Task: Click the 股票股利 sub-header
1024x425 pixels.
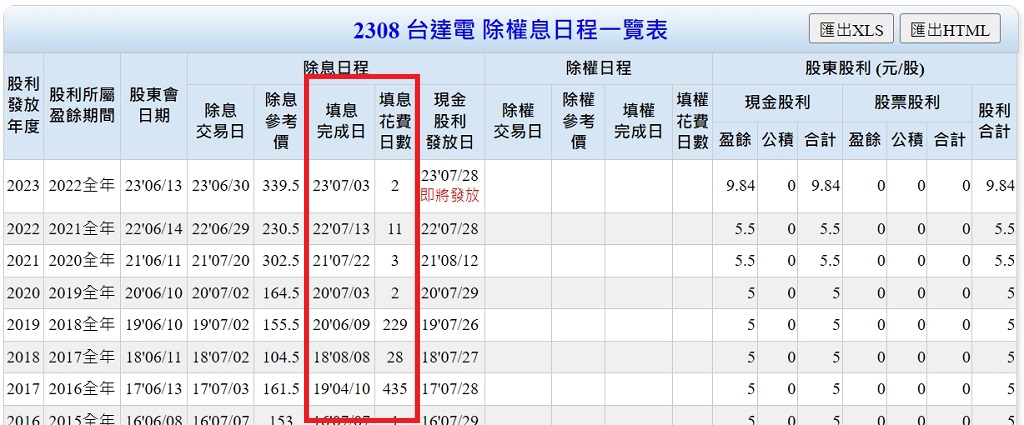Action: tap(906, 102)
